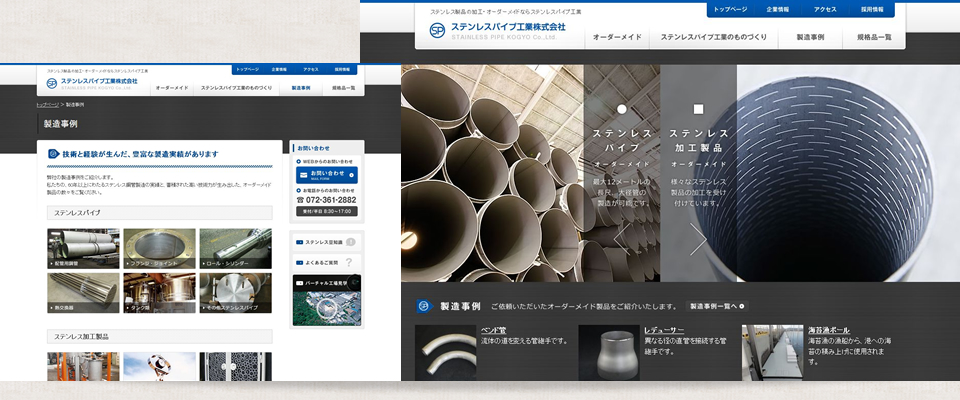Open ロール・シリンダー thumbnail
Image resolution: width=960 pixels, height=400 pixels.
tap(236, 248)
